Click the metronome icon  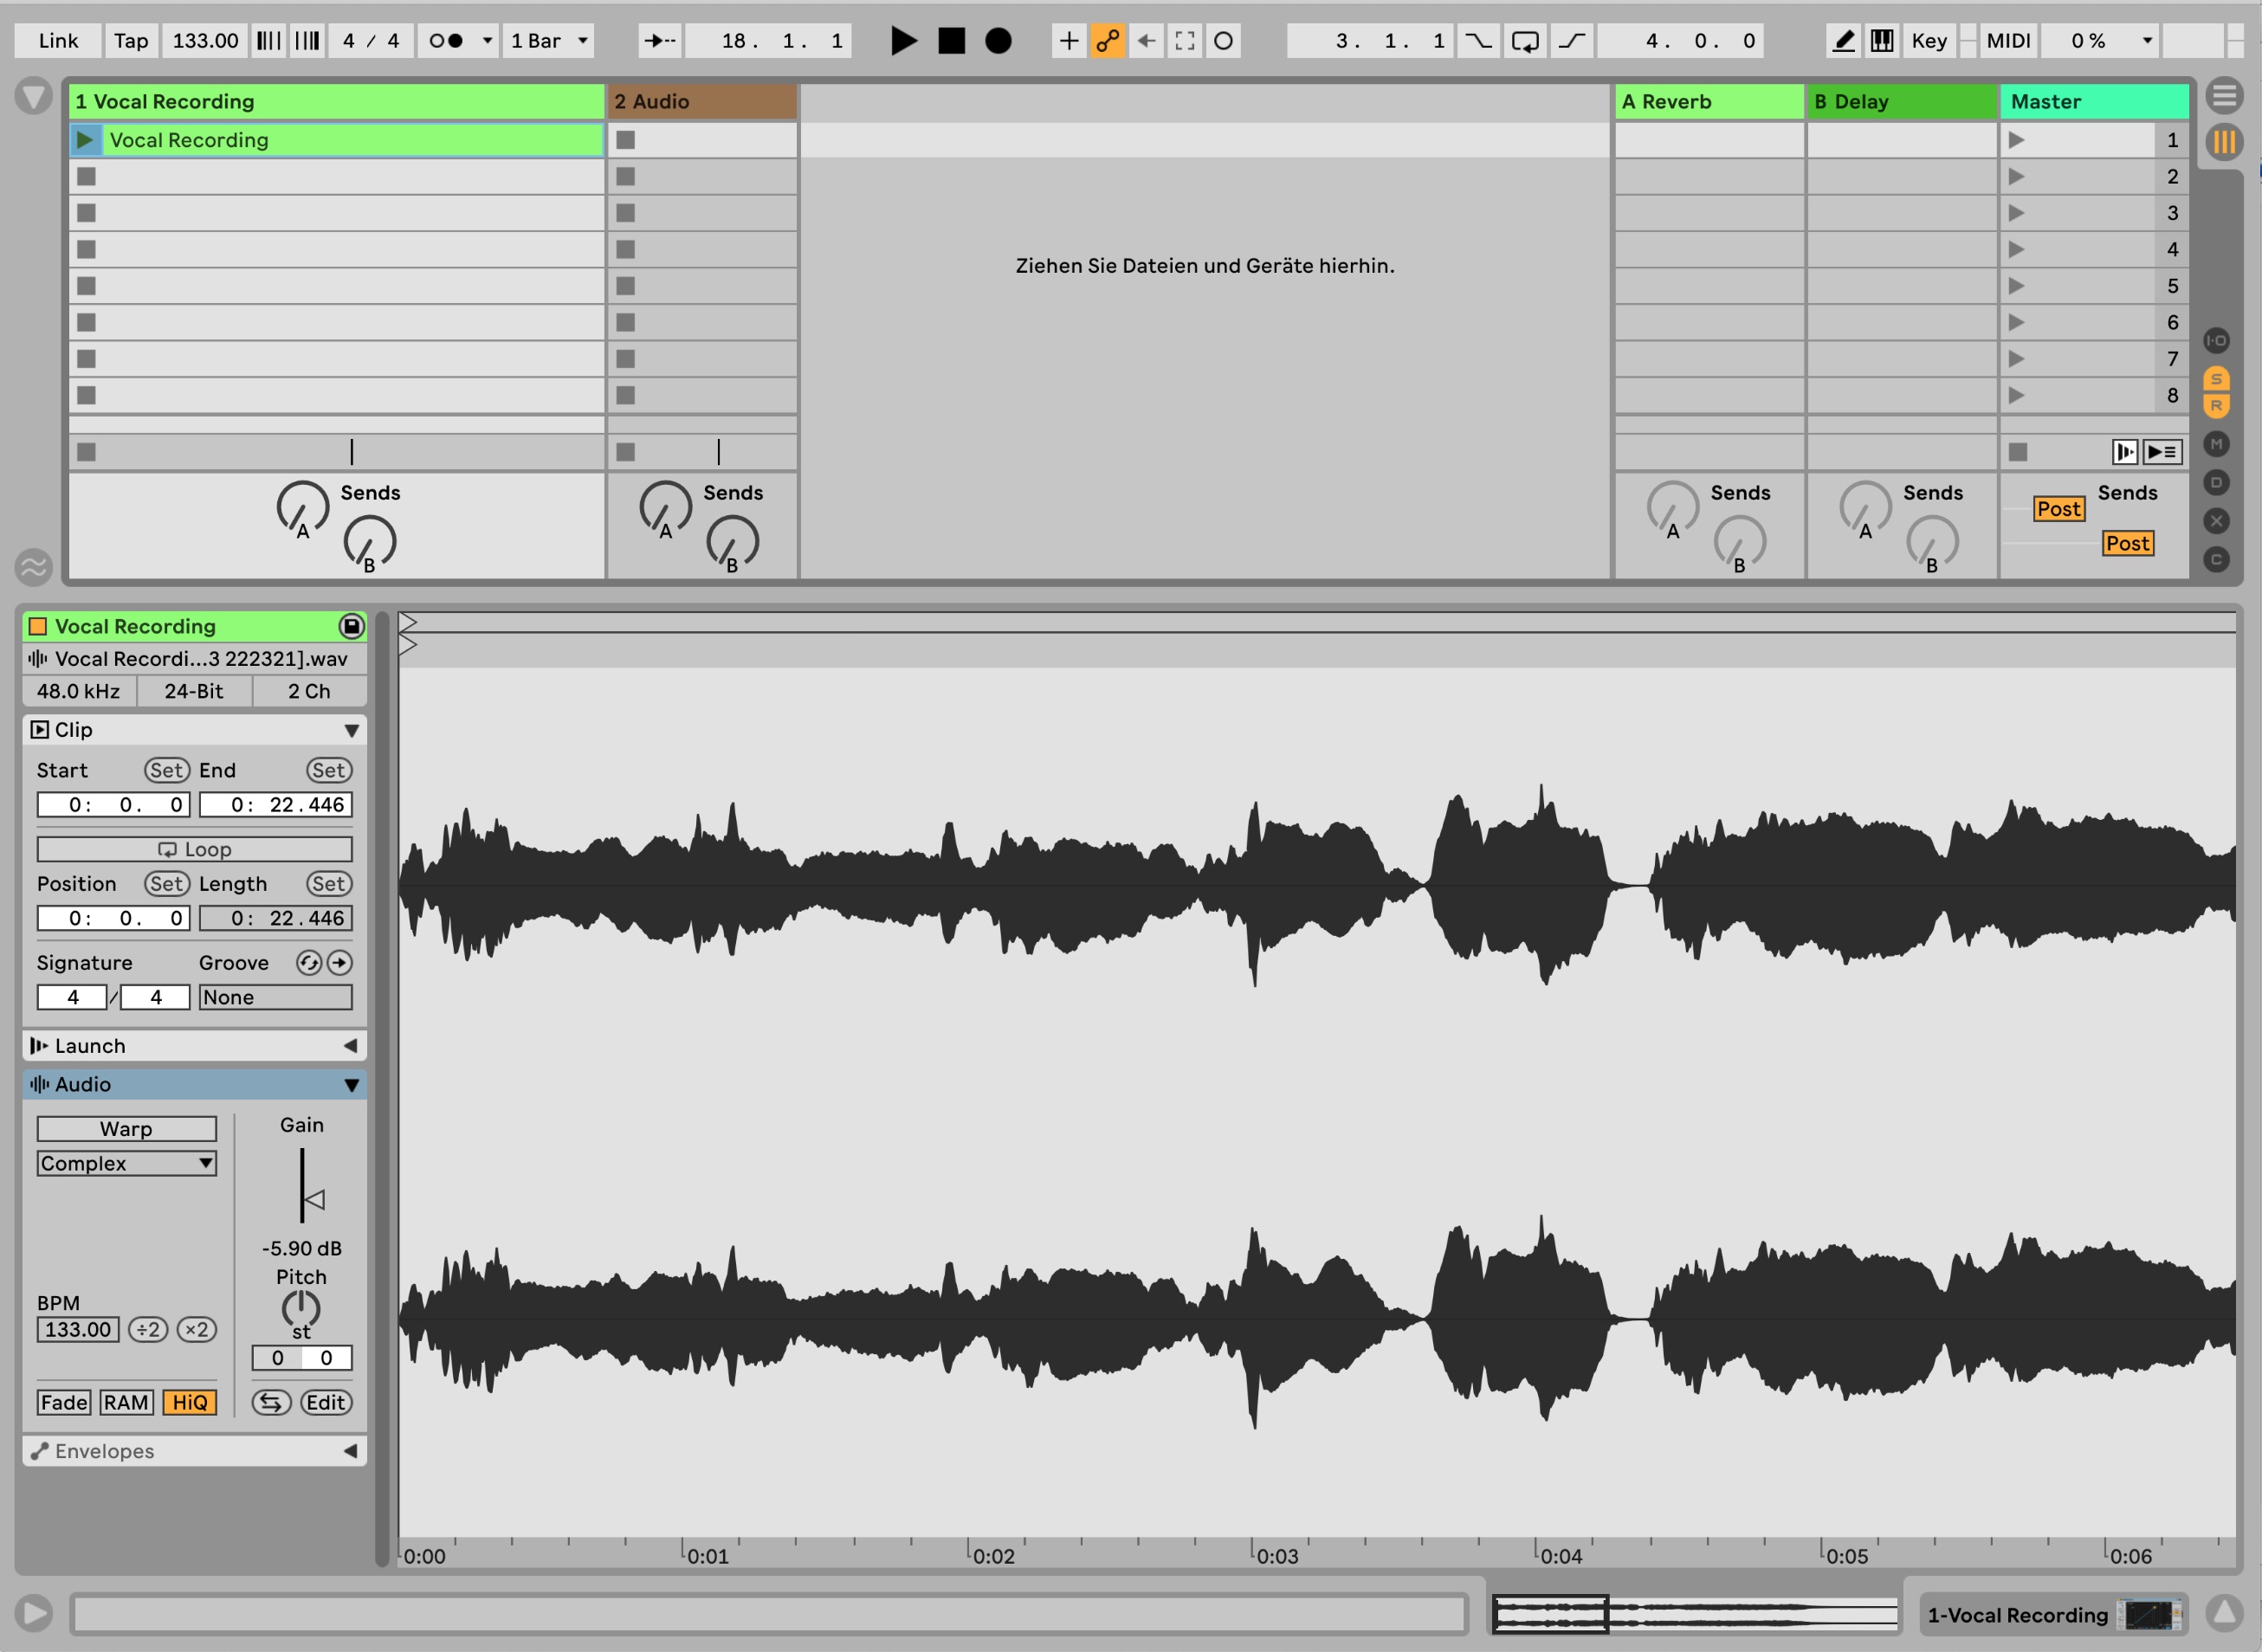click(x=446, y=41)
